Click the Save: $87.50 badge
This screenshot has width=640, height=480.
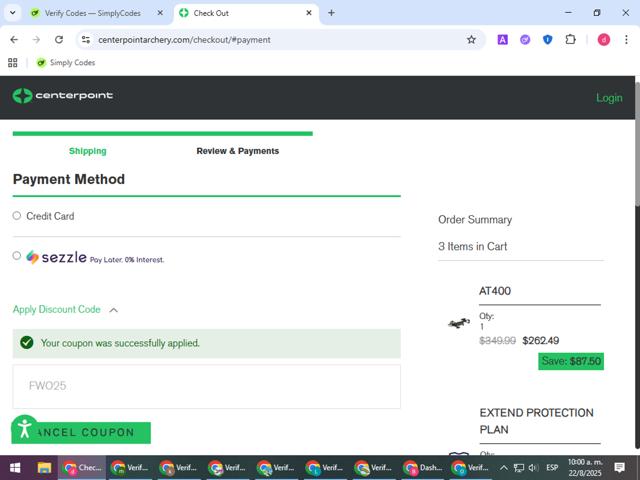571,361
